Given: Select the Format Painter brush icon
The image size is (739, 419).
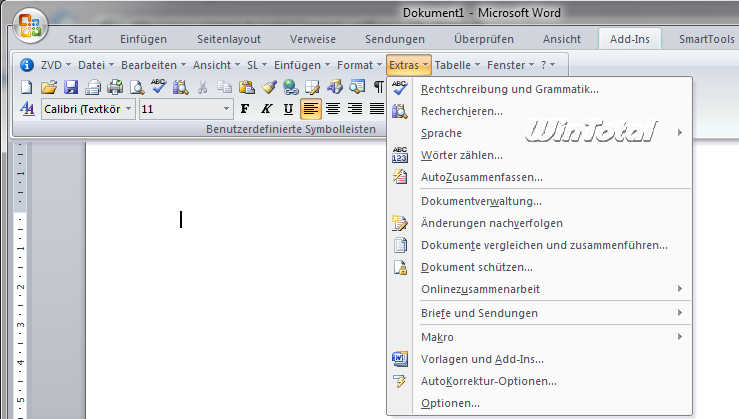Looking at the screenshot, I should [x=269, y=87].
